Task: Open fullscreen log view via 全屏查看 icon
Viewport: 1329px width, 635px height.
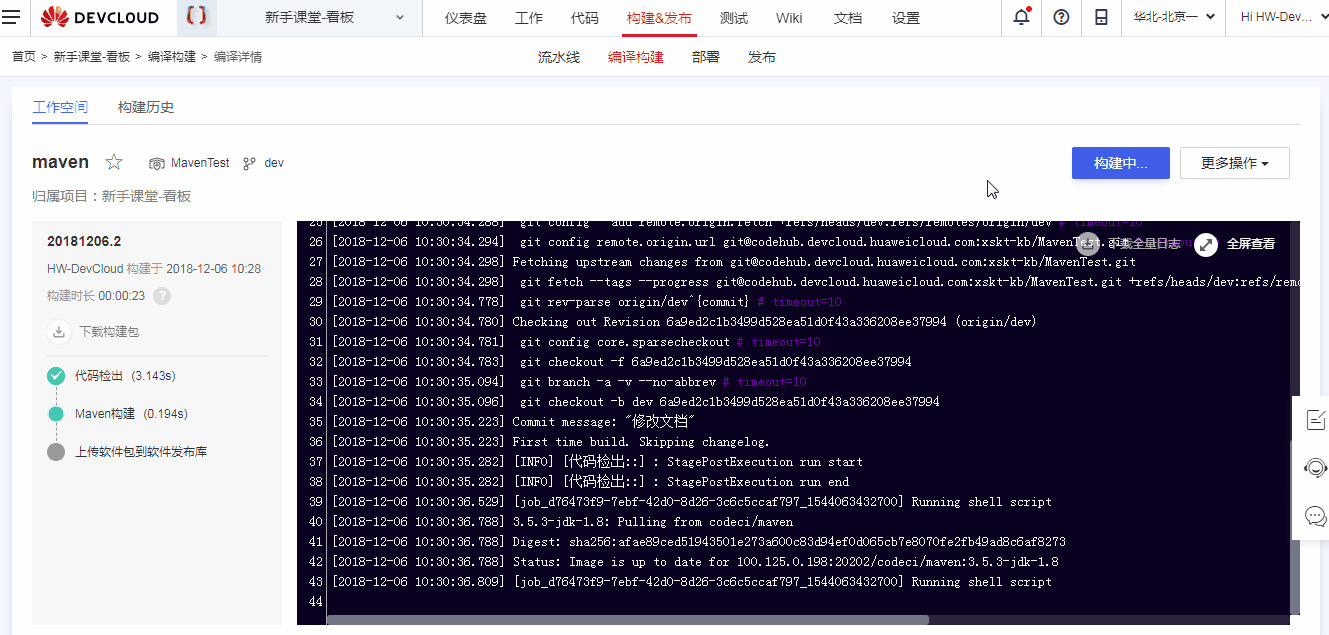Action: pos(1206,243)
